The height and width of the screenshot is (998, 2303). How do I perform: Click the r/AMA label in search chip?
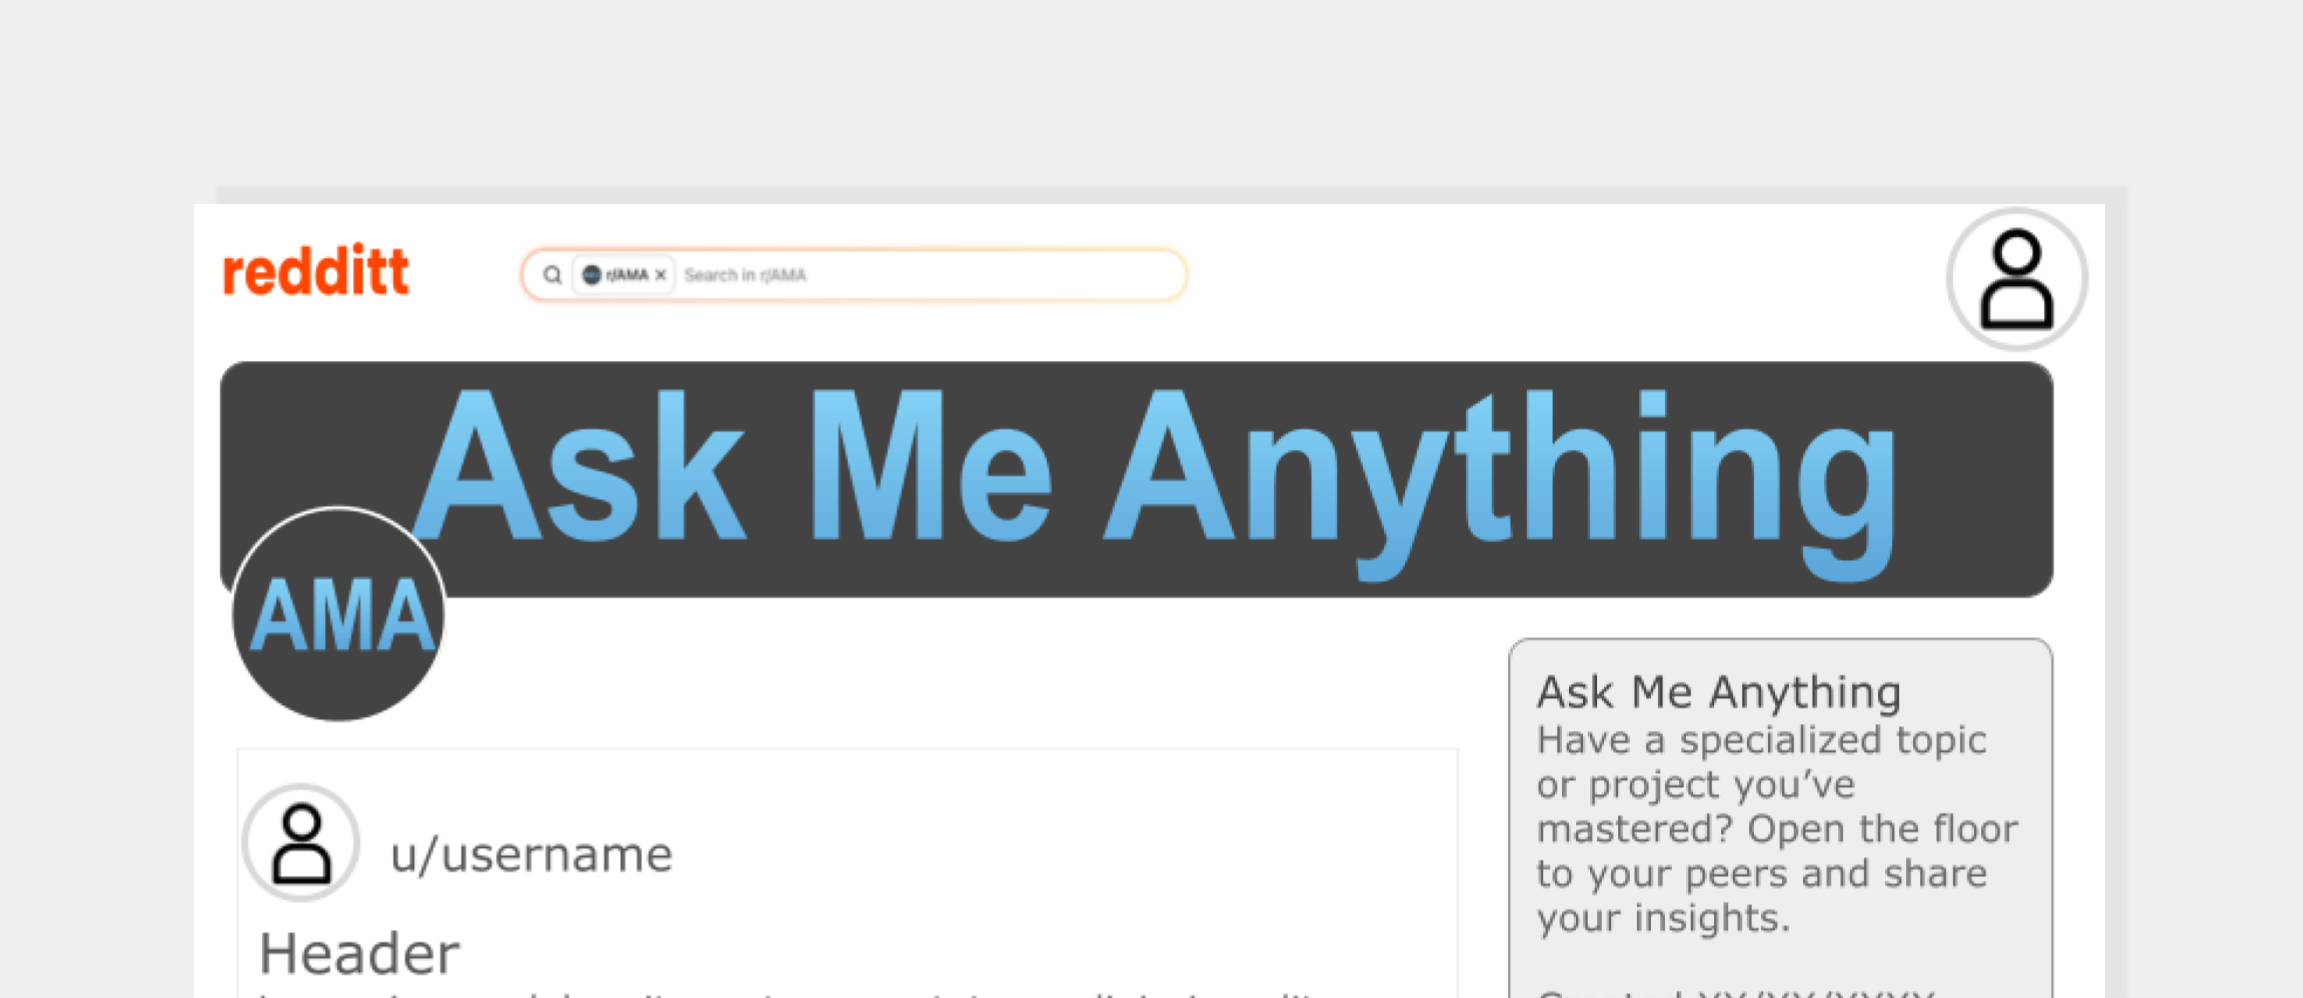tap(627, 275)
